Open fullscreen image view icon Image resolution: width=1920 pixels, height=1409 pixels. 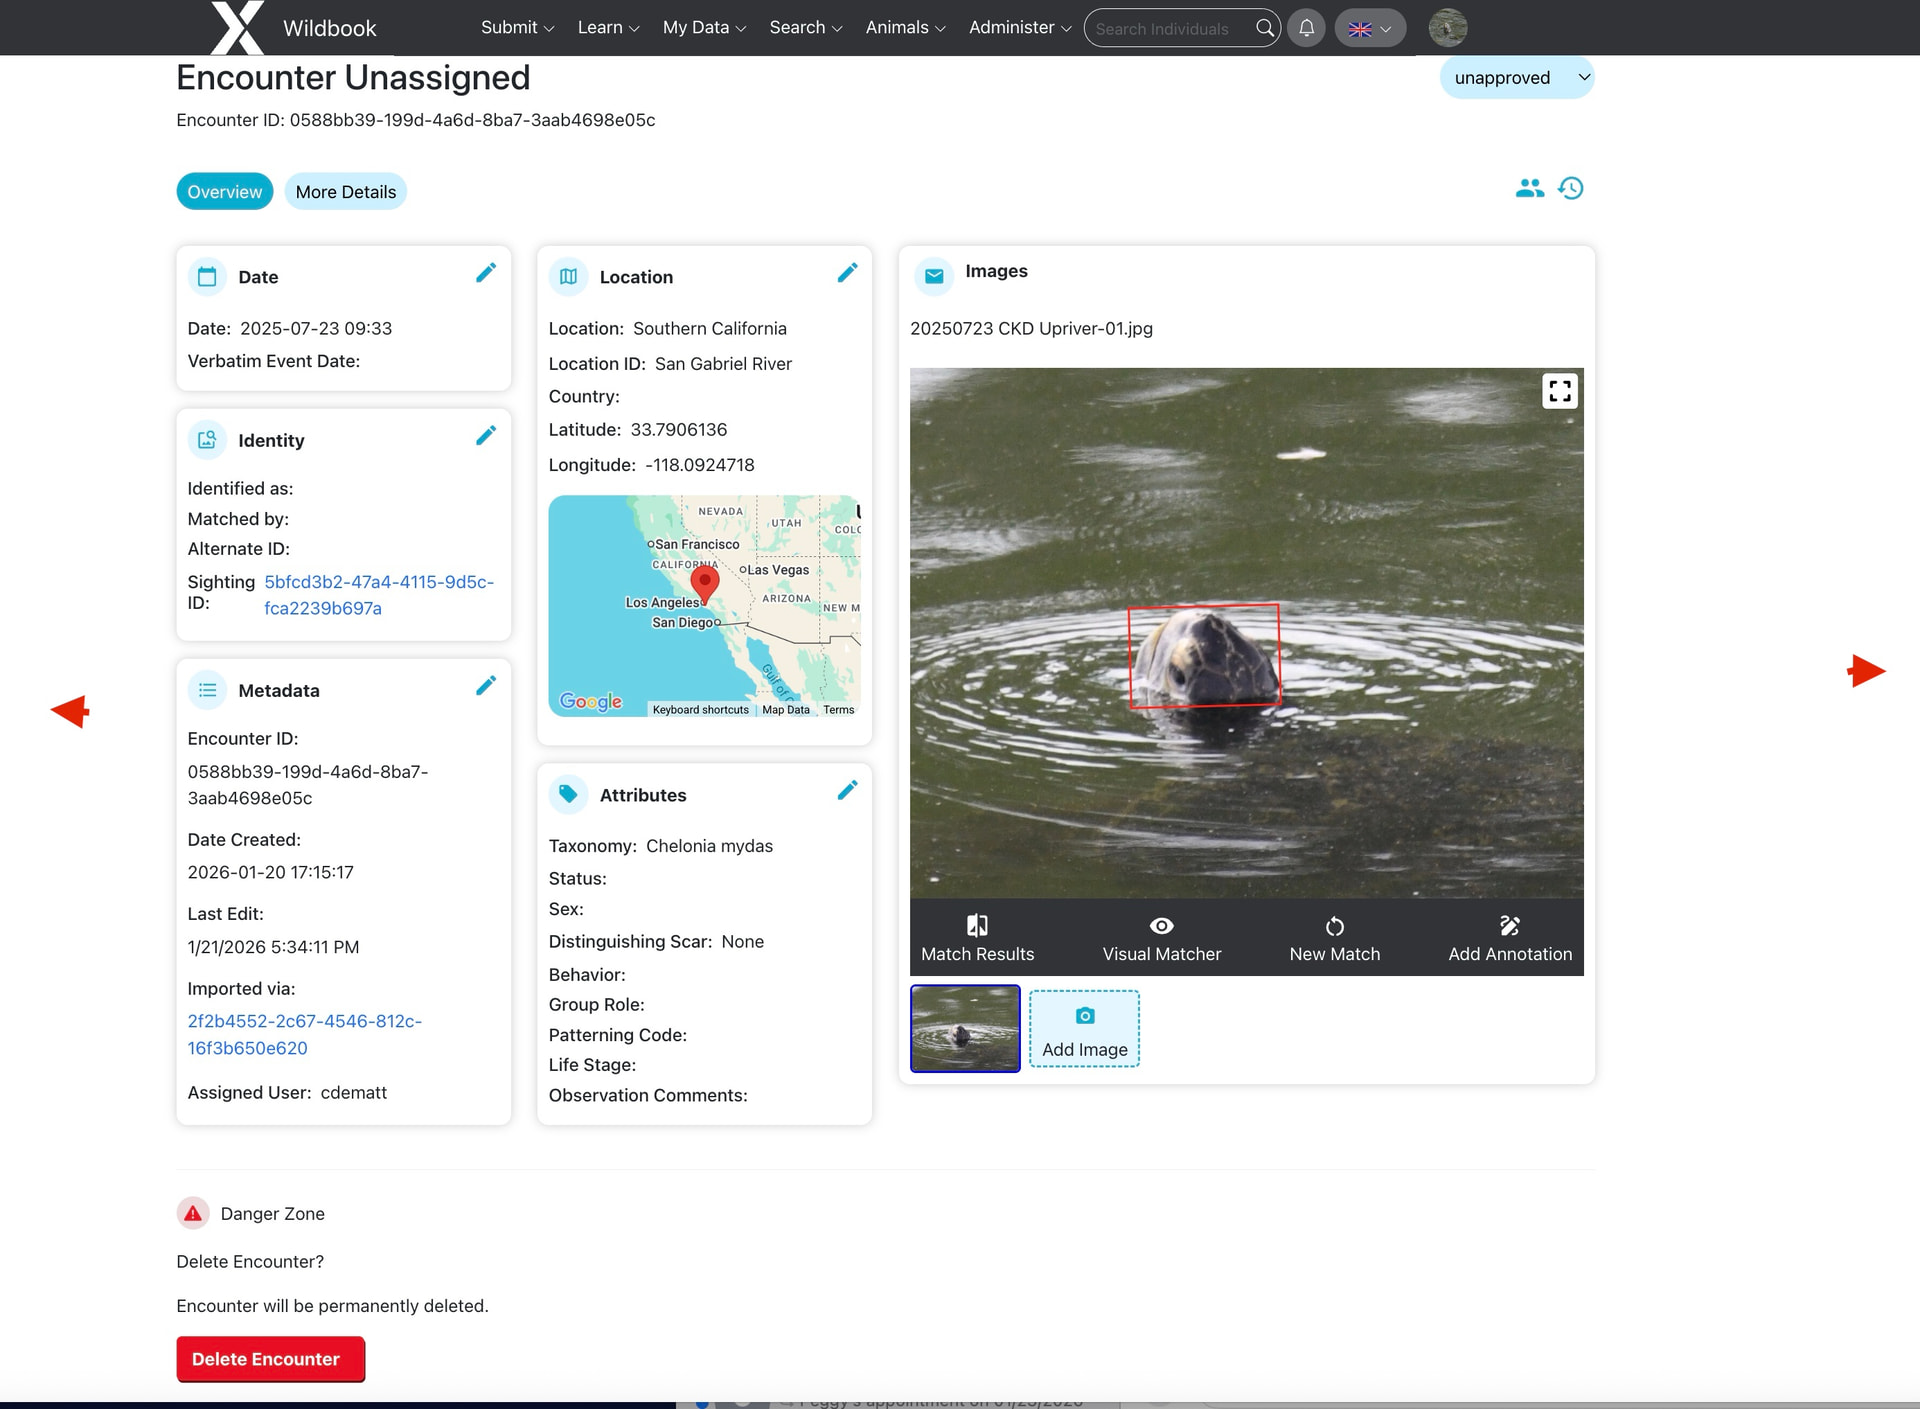[x=1559, y=391]
